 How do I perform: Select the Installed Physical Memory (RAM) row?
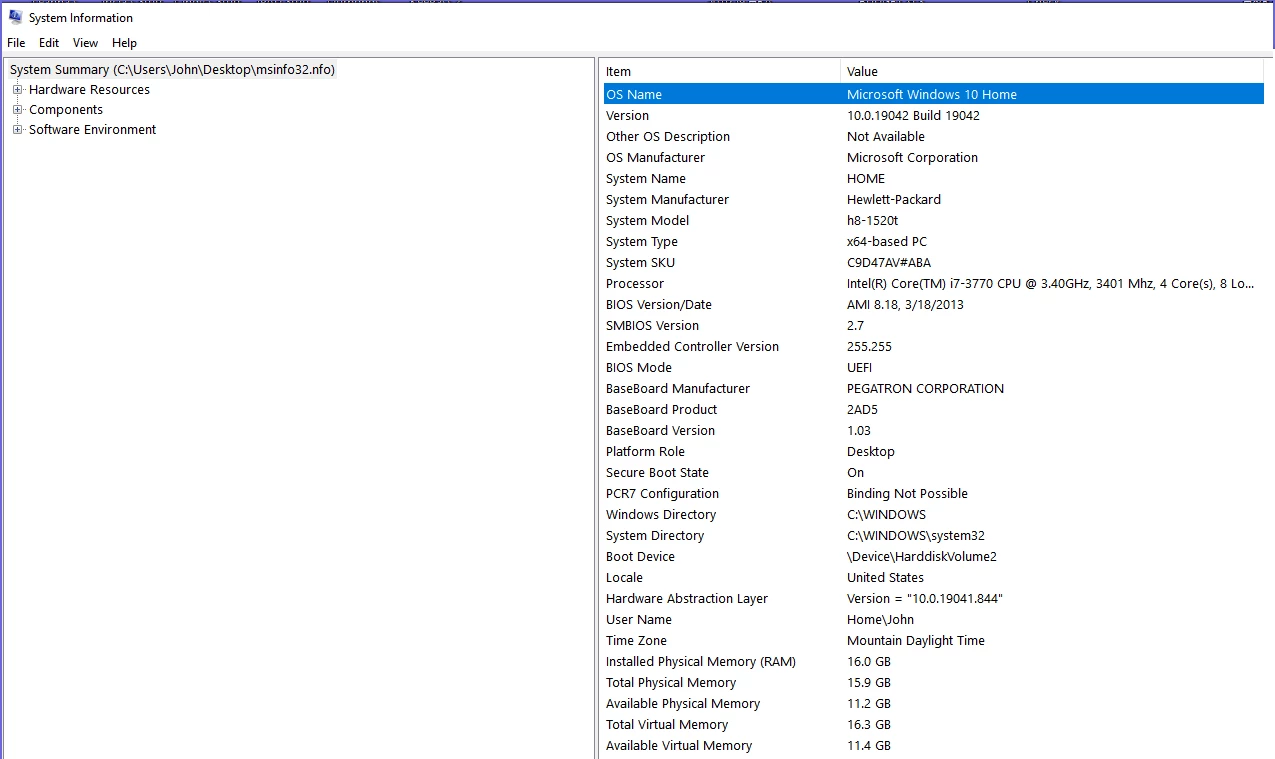click(x=933, y=661)
